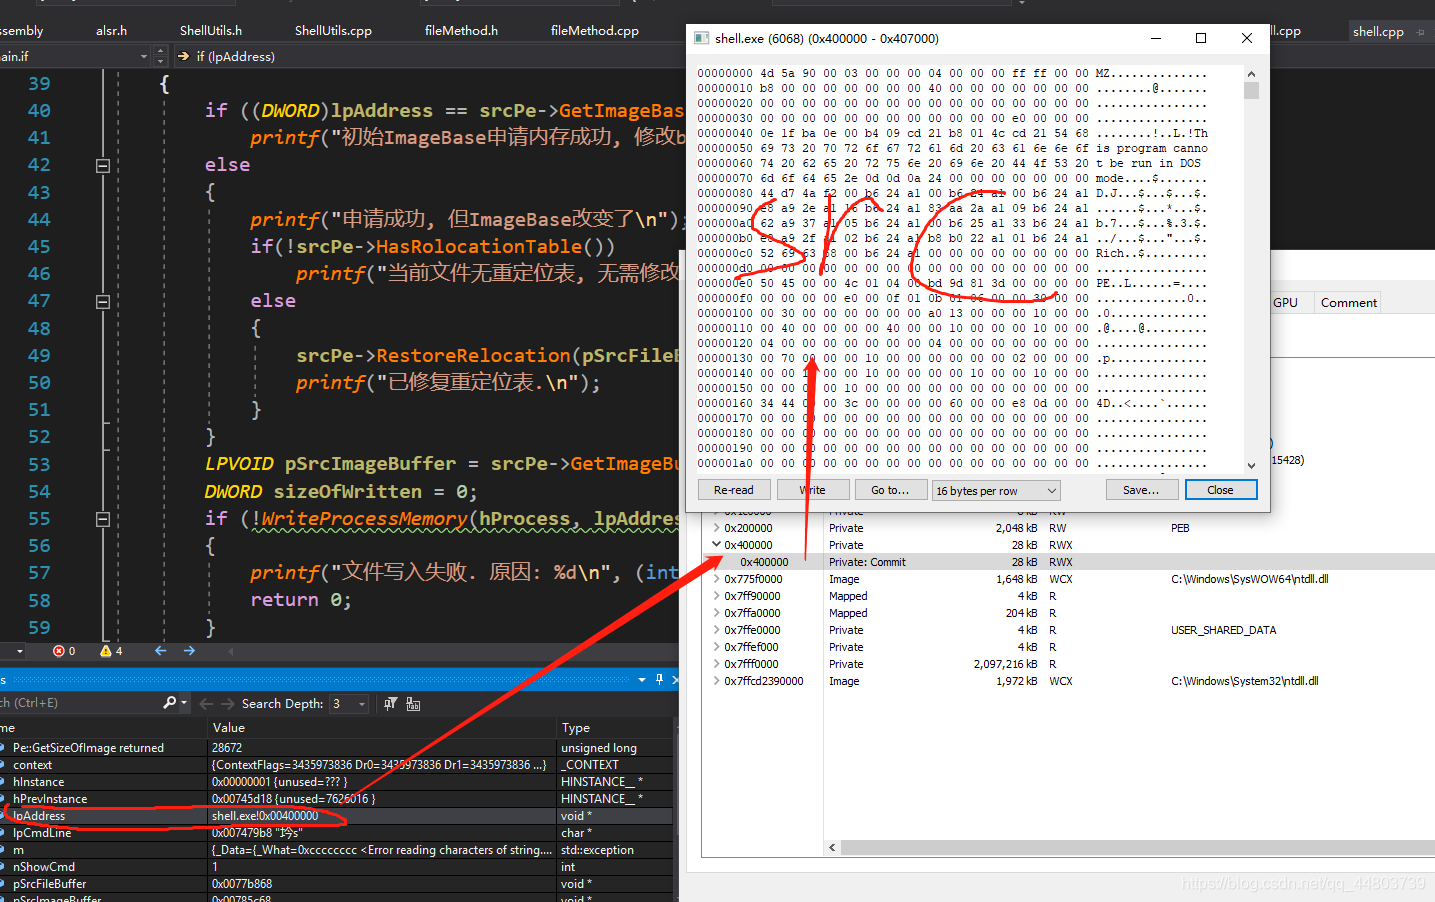The height and width of the screenshot is (902, 1435).
Task: Open the 16 bytes per row dropdown
Action: coord(995,490)
